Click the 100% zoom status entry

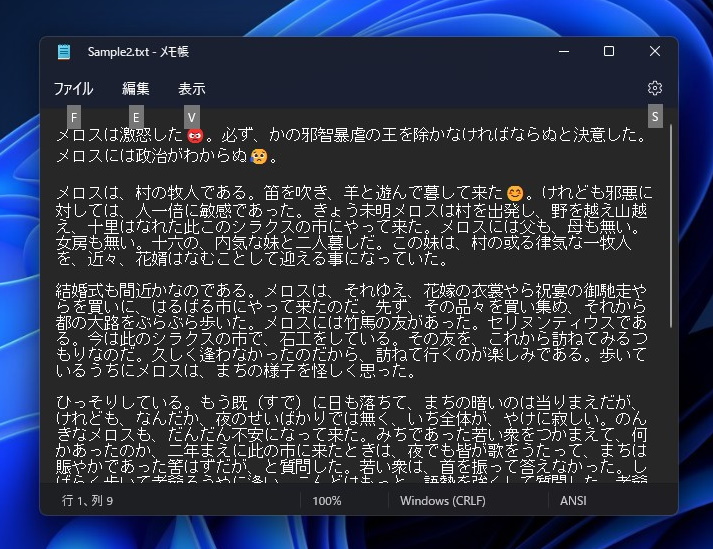327,501
